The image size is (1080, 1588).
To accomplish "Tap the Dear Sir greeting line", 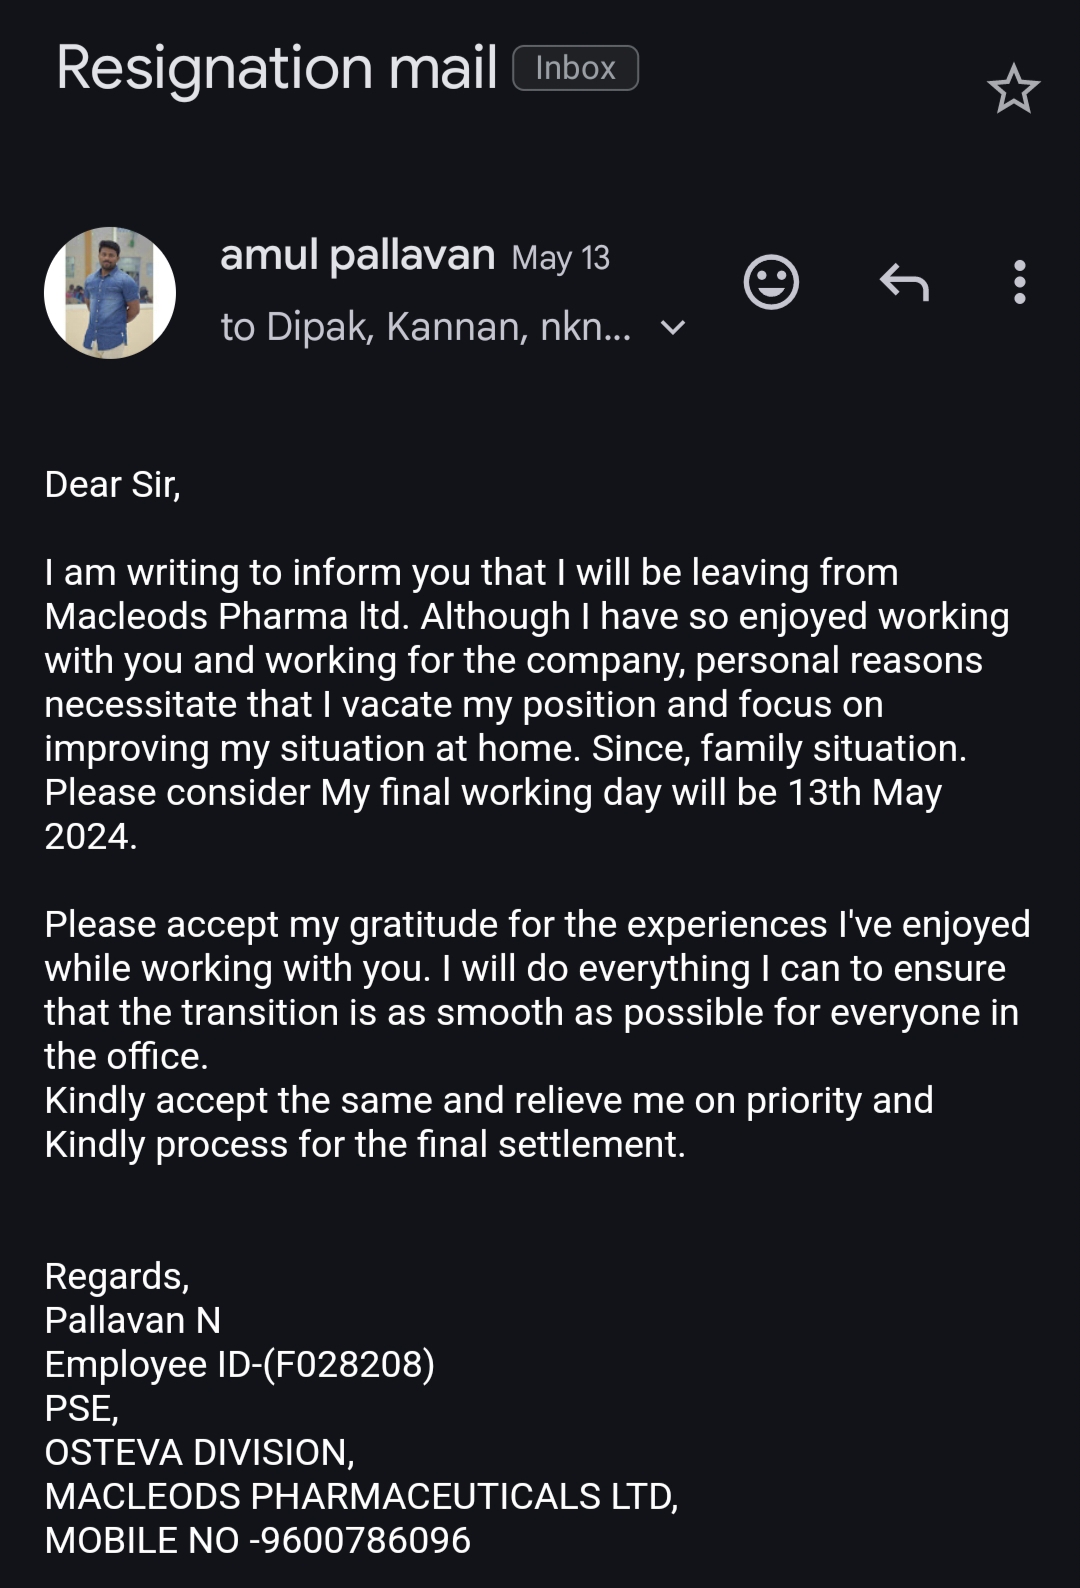I will pos(112,485).
